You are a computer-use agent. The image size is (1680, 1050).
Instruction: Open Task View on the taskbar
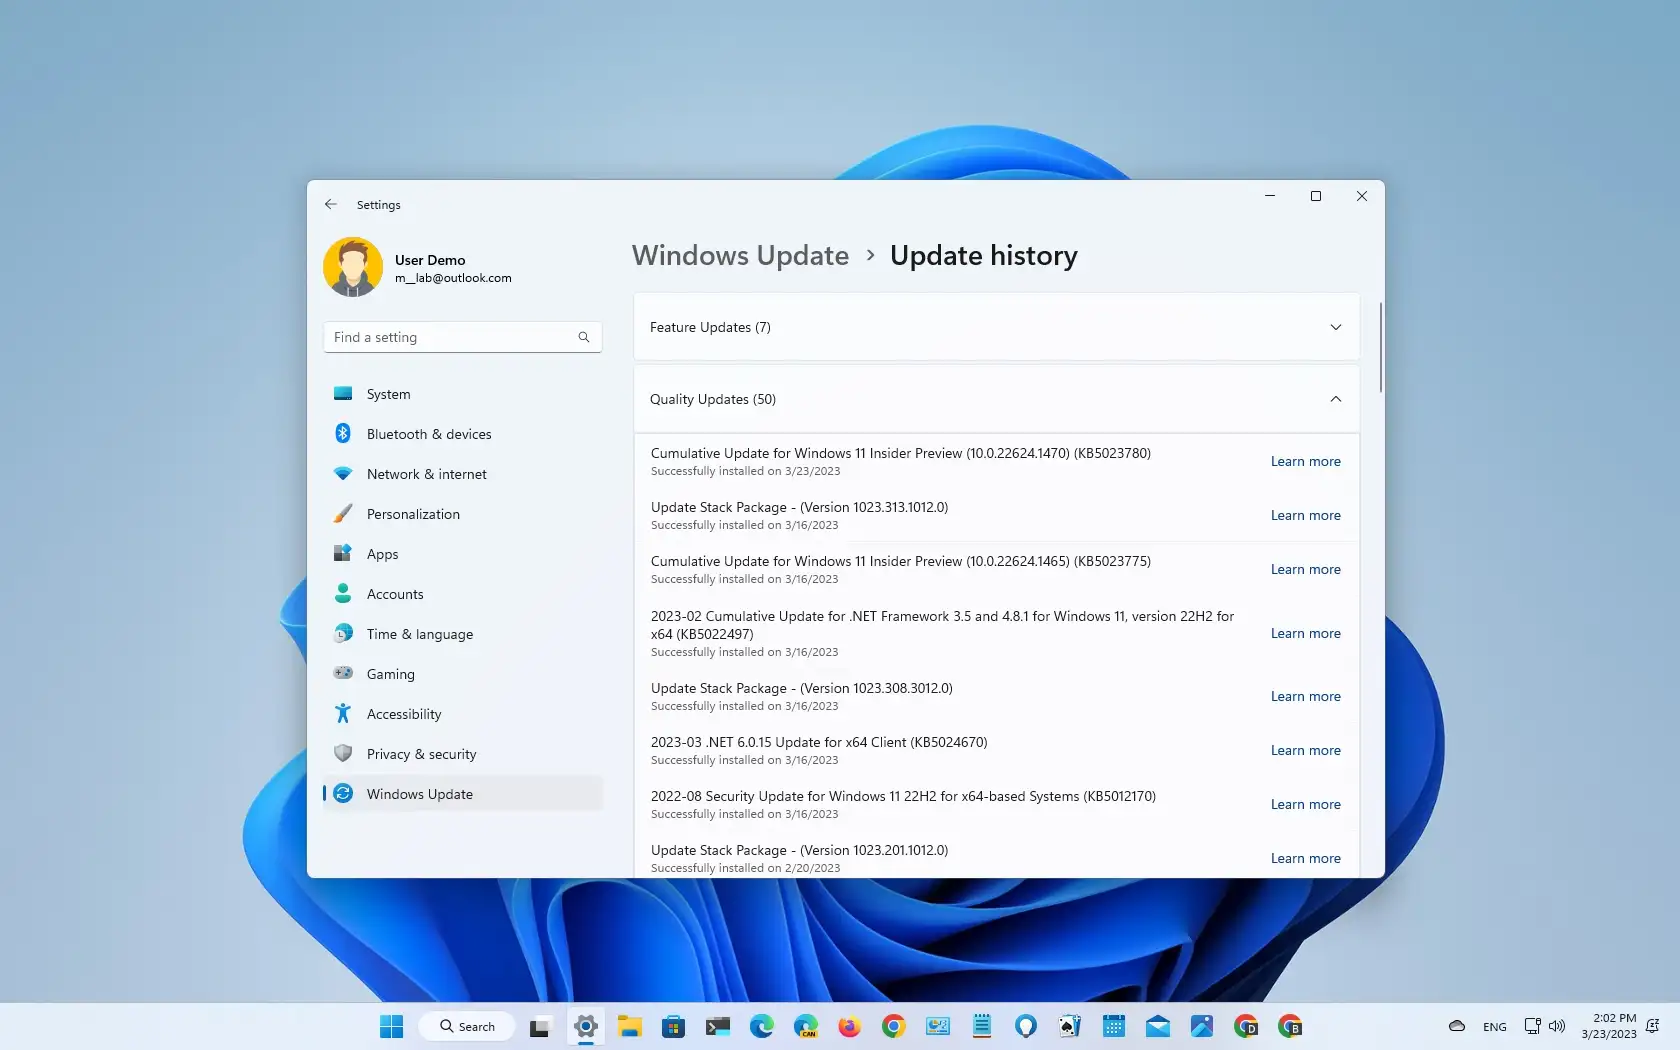pyautogui.click(x=540, y=1026)
